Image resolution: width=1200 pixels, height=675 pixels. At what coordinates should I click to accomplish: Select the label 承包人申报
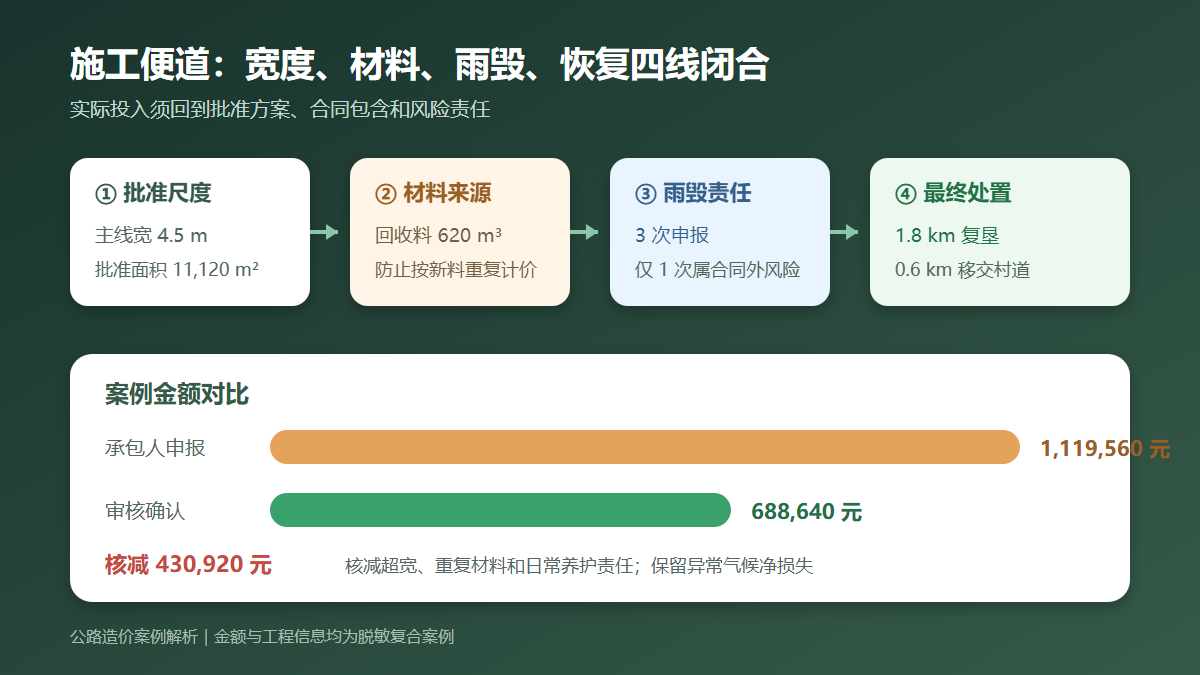pos(155,448)
